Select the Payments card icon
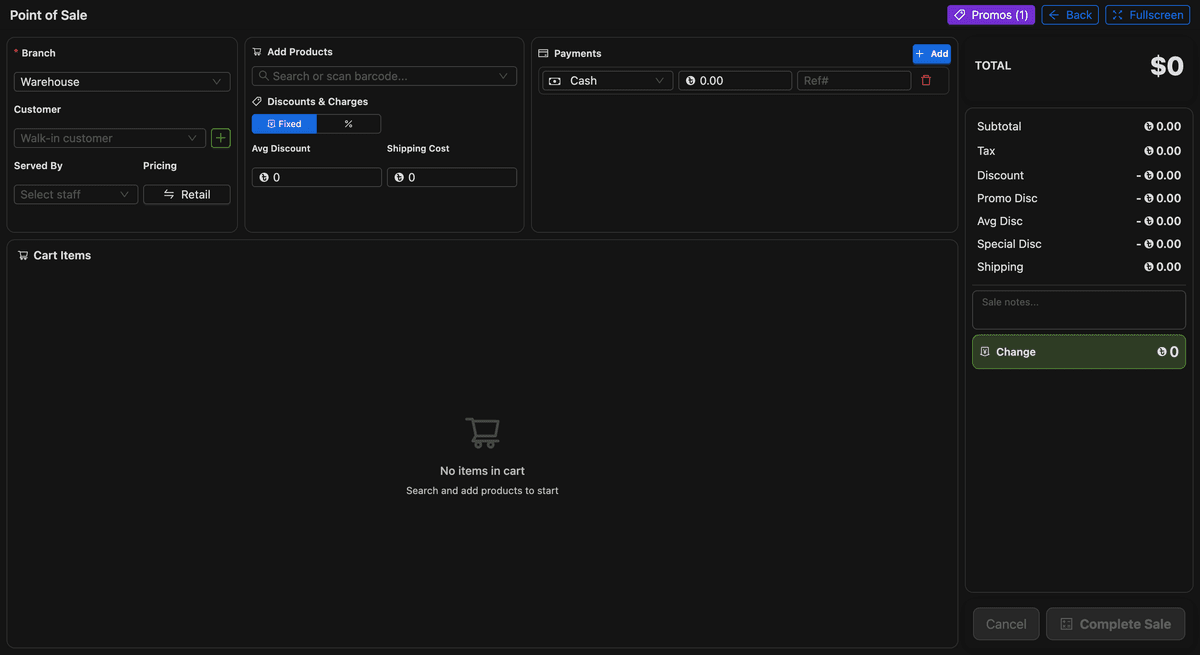 pos(543,54)
